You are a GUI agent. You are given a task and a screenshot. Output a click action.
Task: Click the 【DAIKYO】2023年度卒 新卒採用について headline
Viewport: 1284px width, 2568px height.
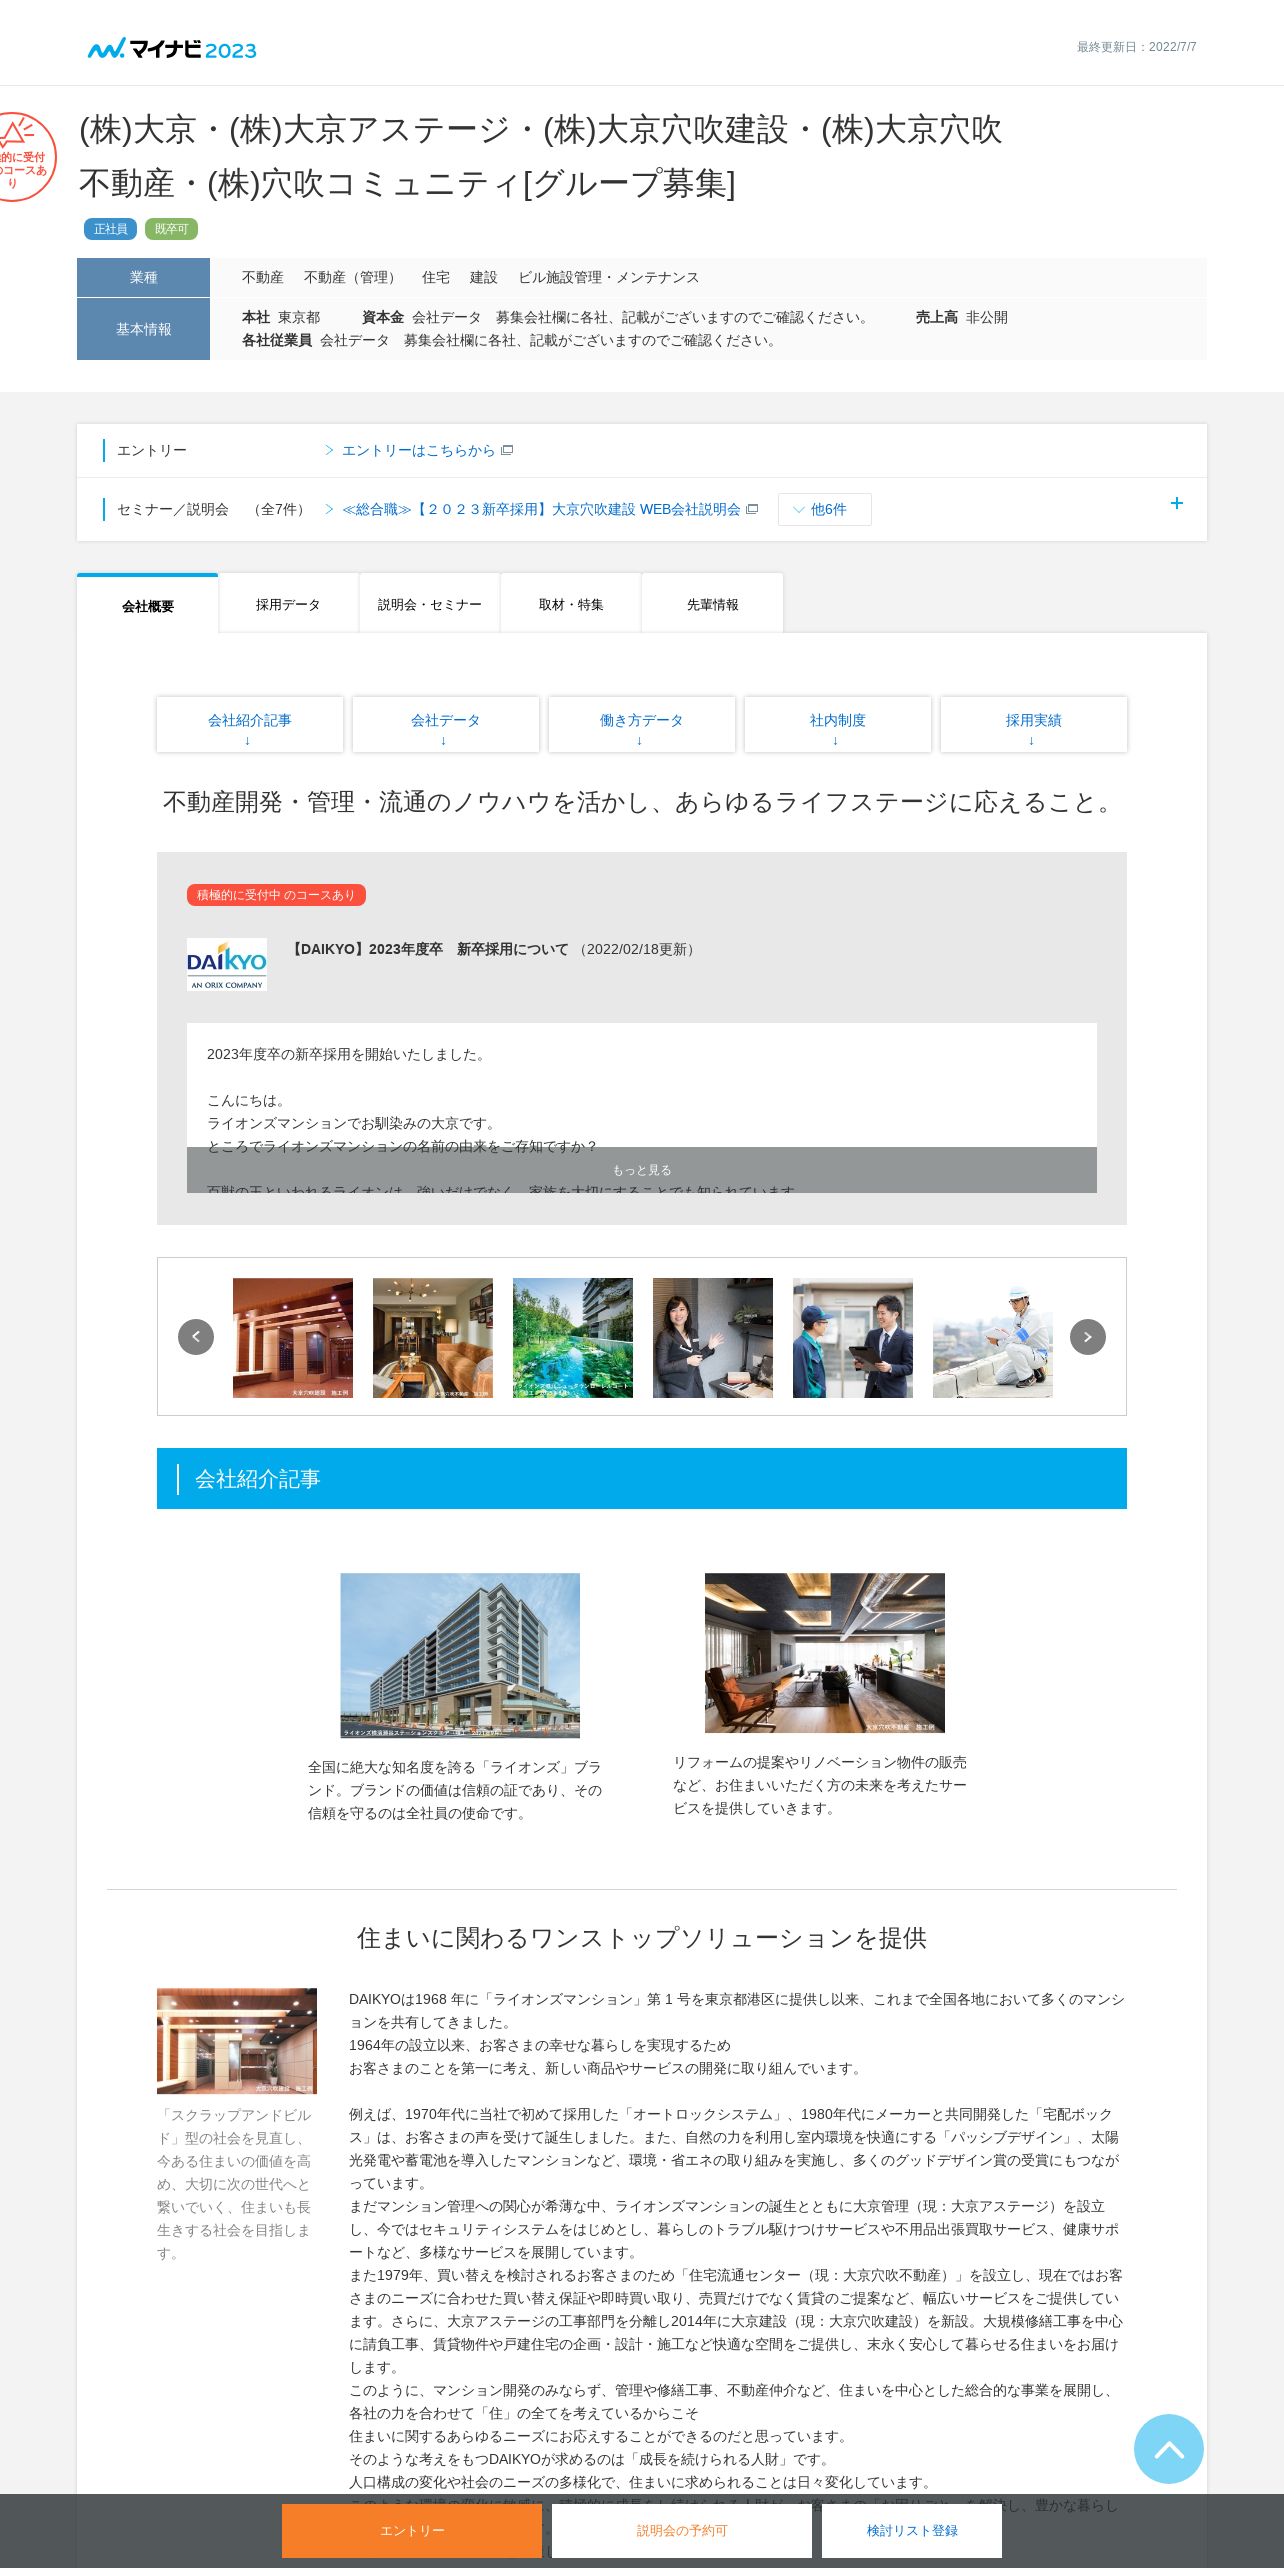[428, 949]
